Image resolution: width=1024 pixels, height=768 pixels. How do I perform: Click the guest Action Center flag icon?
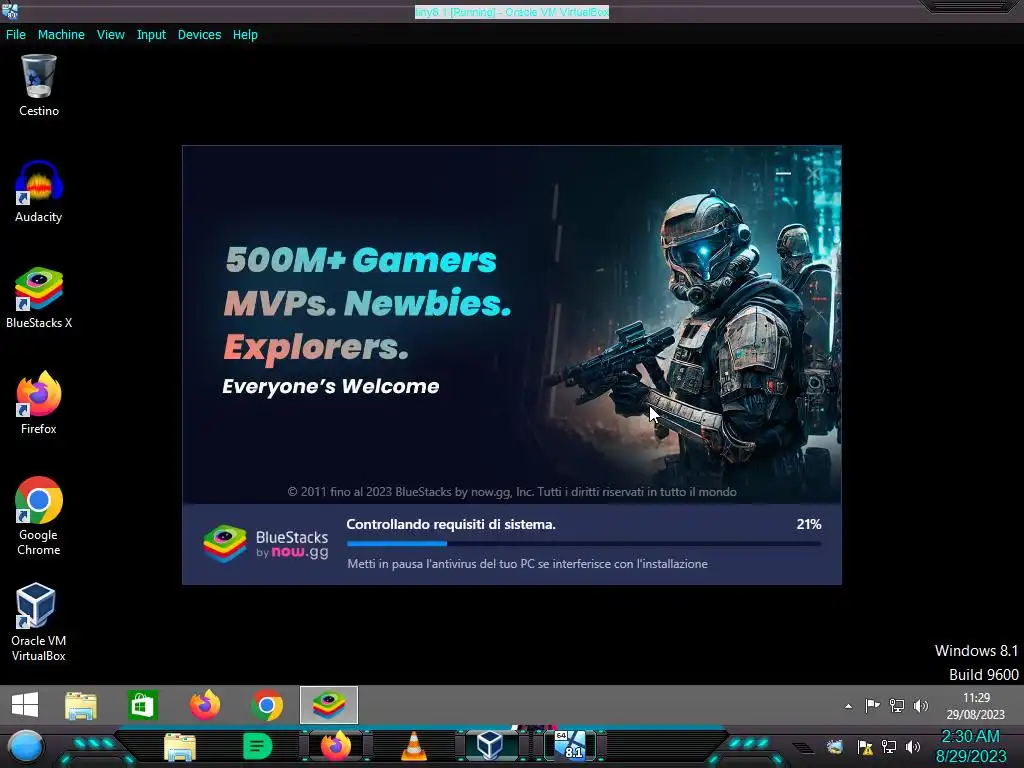[x=872, y=705]
